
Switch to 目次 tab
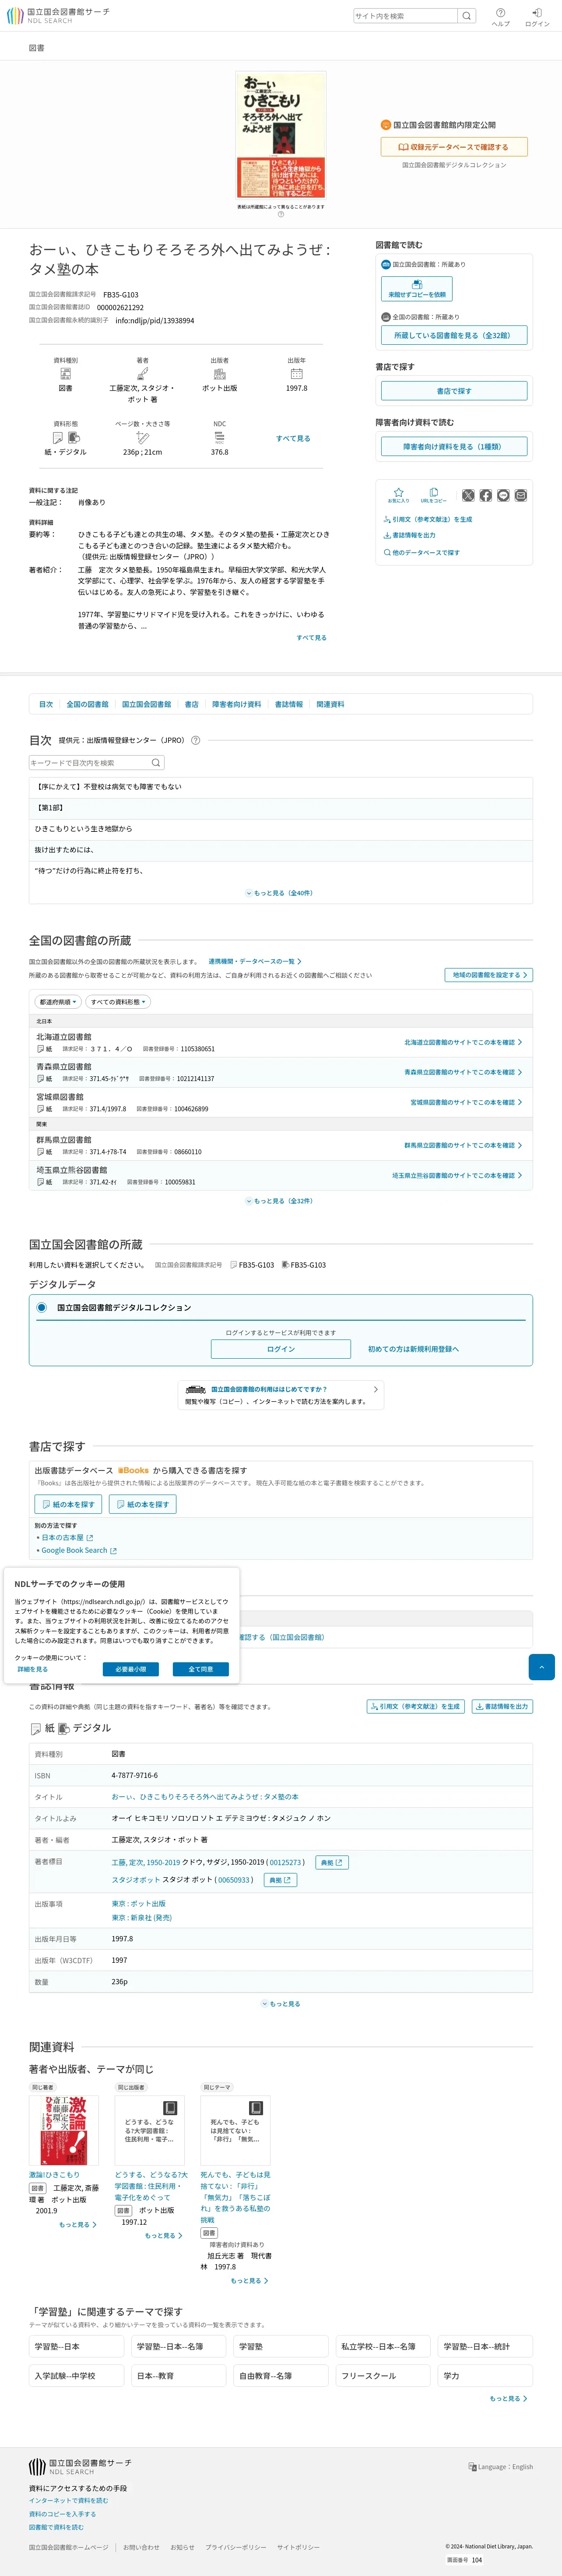click(46, 704)
